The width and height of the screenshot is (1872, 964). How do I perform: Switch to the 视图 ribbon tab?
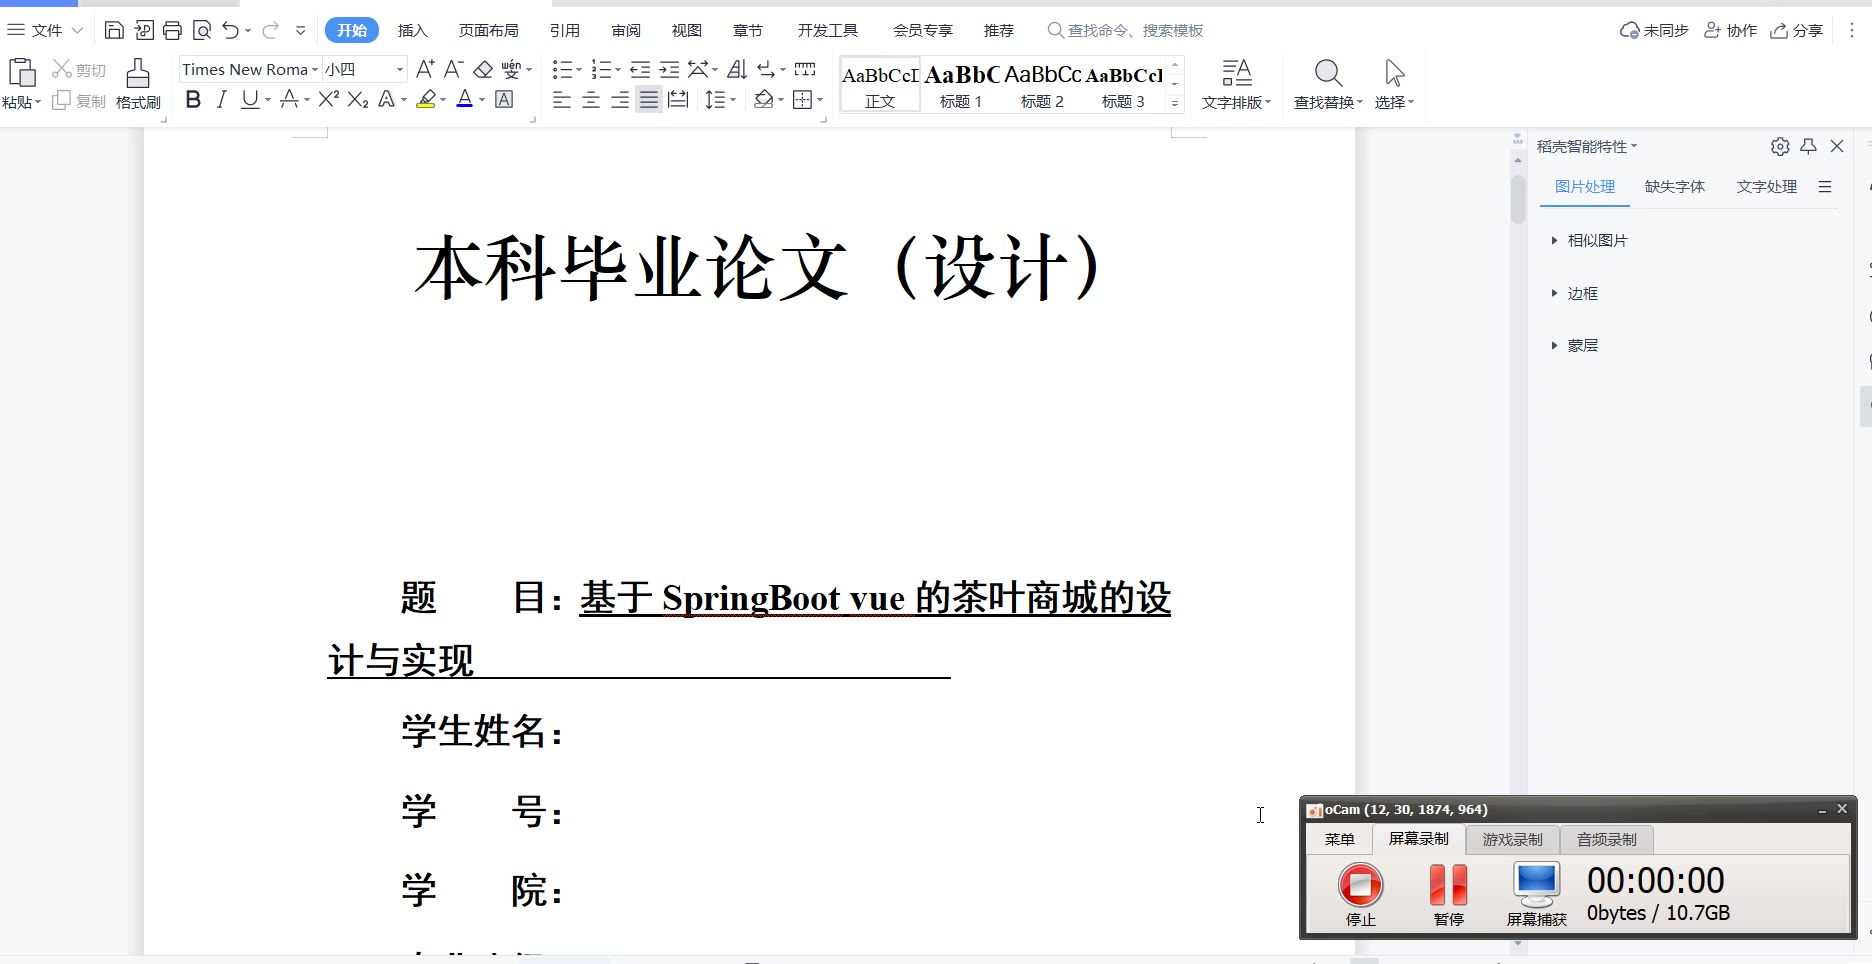coord(687,30)
